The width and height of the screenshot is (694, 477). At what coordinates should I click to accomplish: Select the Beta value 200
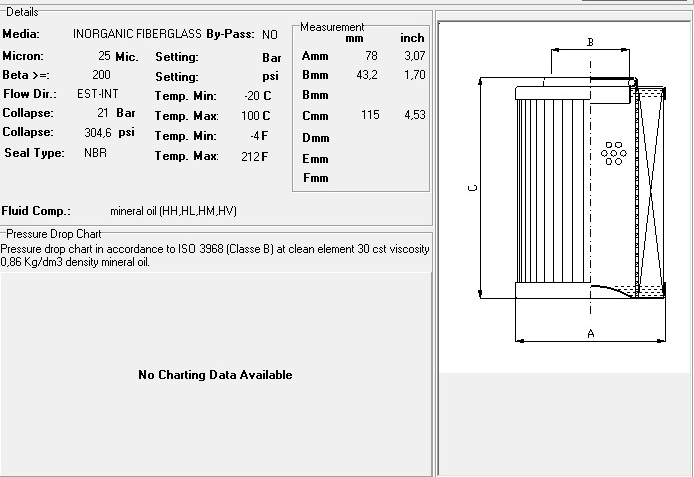pyautogui.click(x=101, y=75)
